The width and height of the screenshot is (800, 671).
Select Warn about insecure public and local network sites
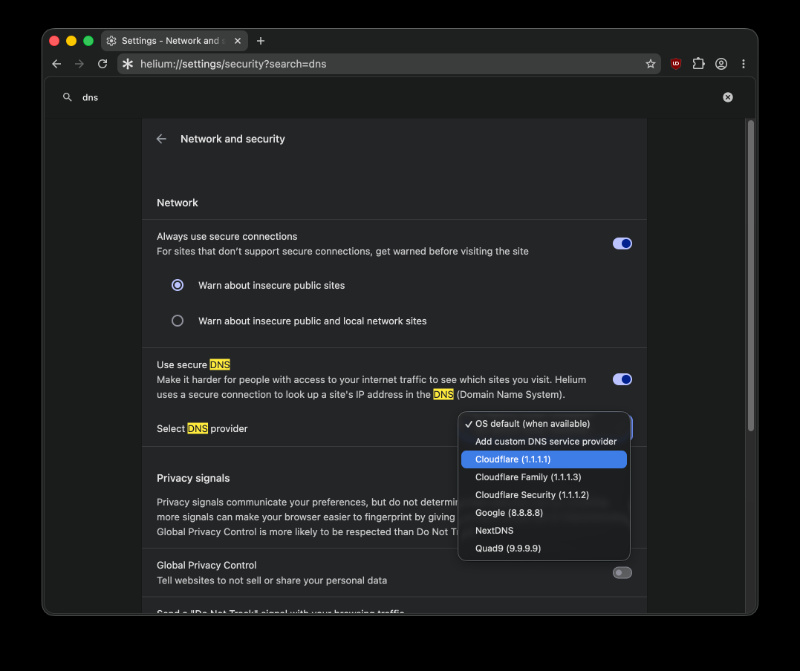pos(177,321)
